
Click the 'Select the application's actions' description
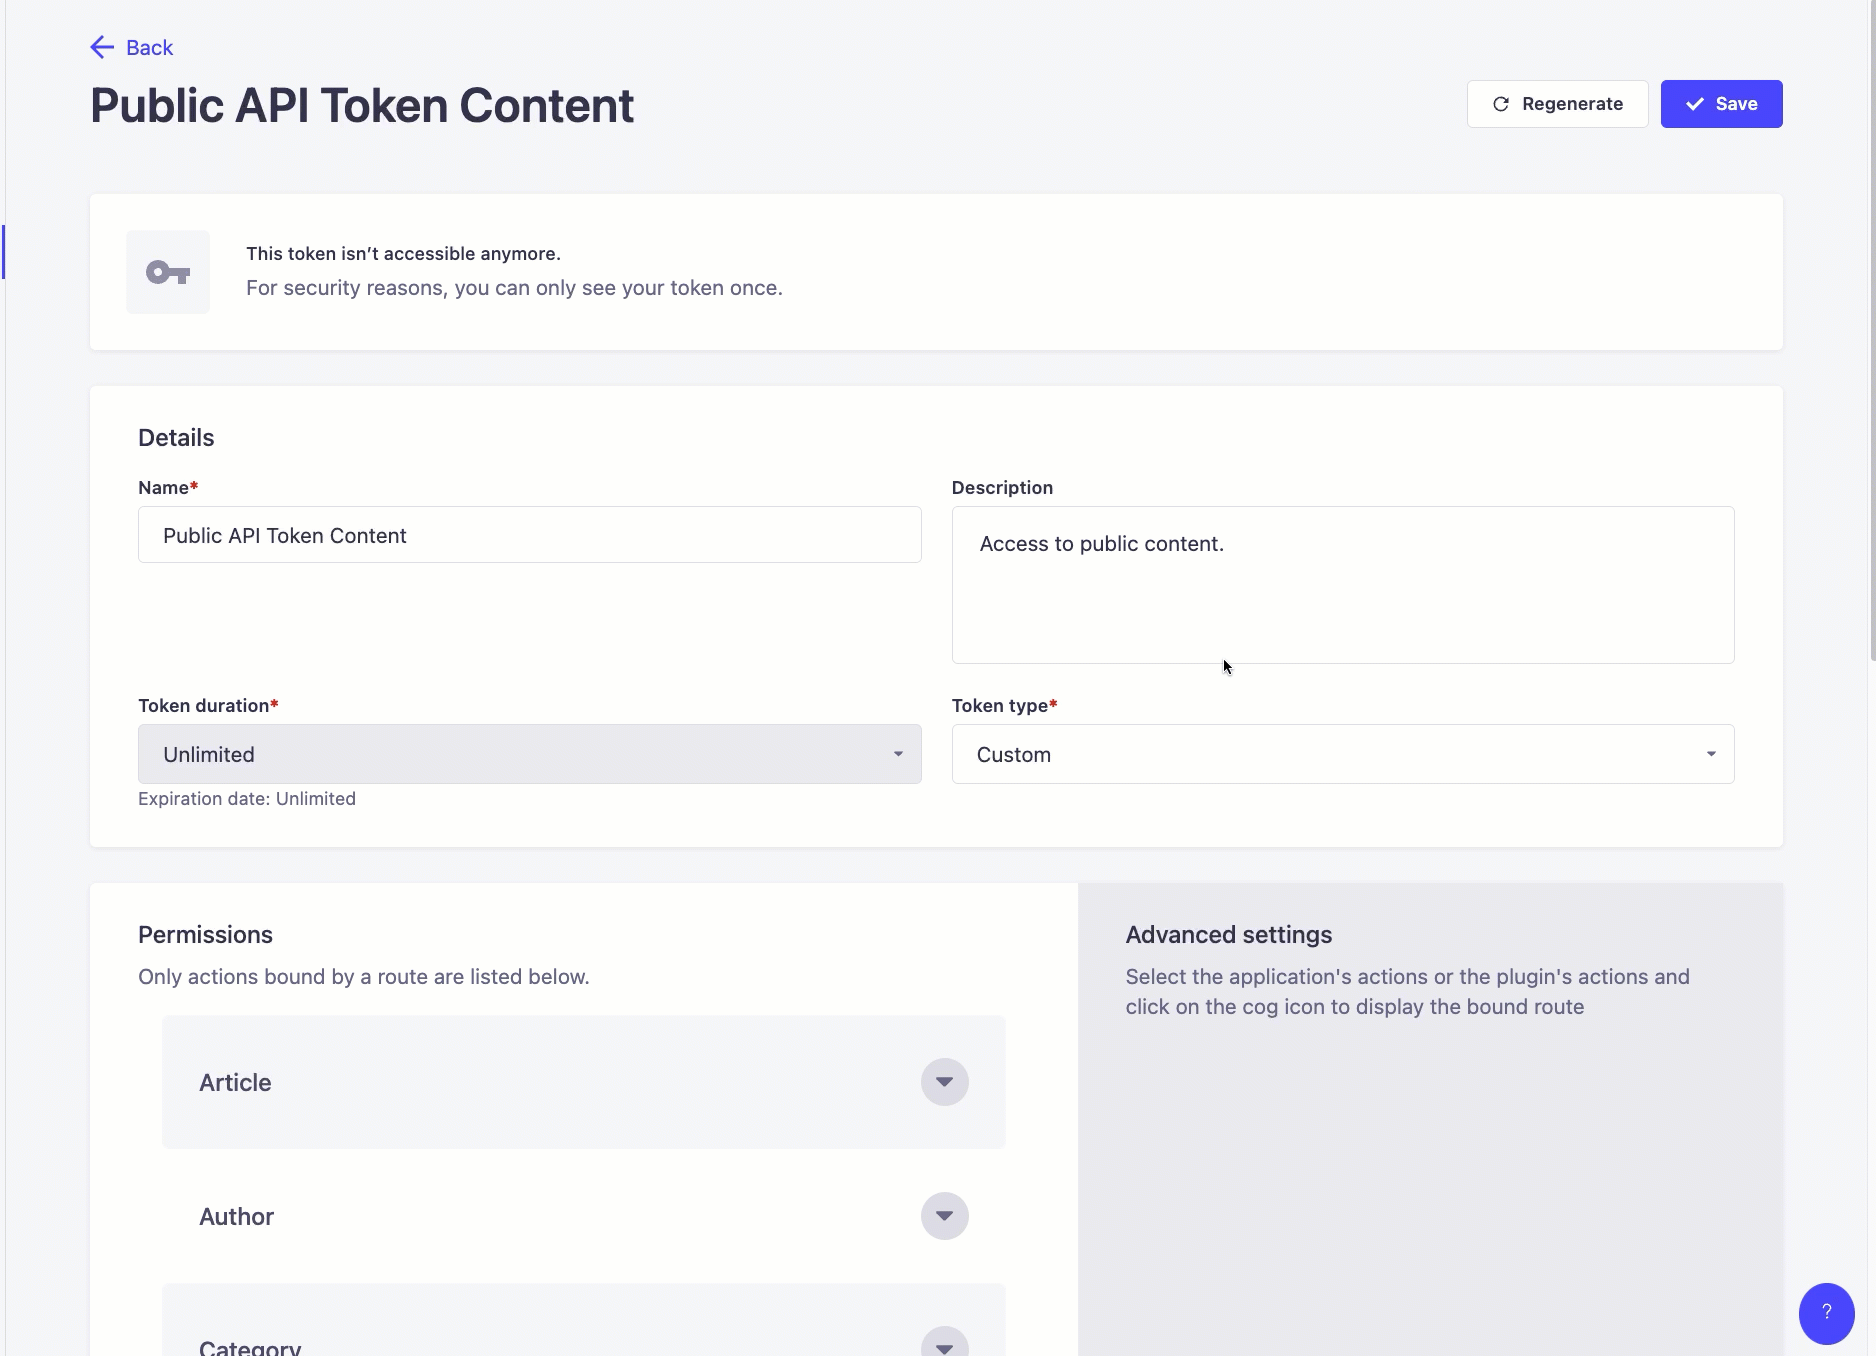click(1407, 992)
